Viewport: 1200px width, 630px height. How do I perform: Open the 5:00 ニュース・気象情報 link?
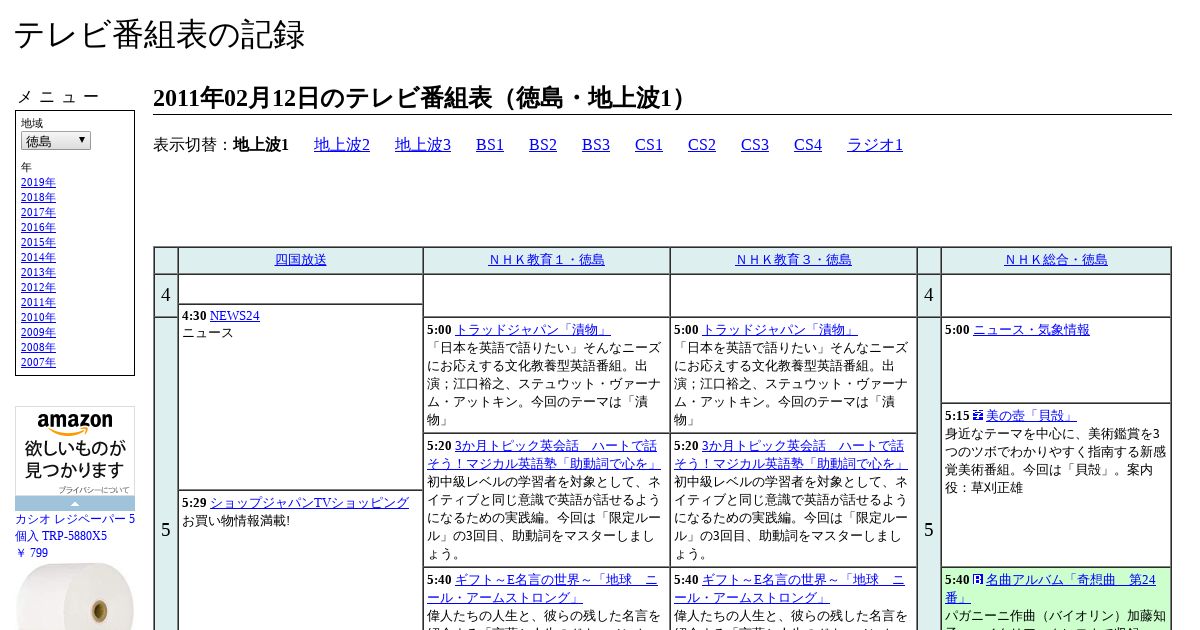tap(1032, 330)
